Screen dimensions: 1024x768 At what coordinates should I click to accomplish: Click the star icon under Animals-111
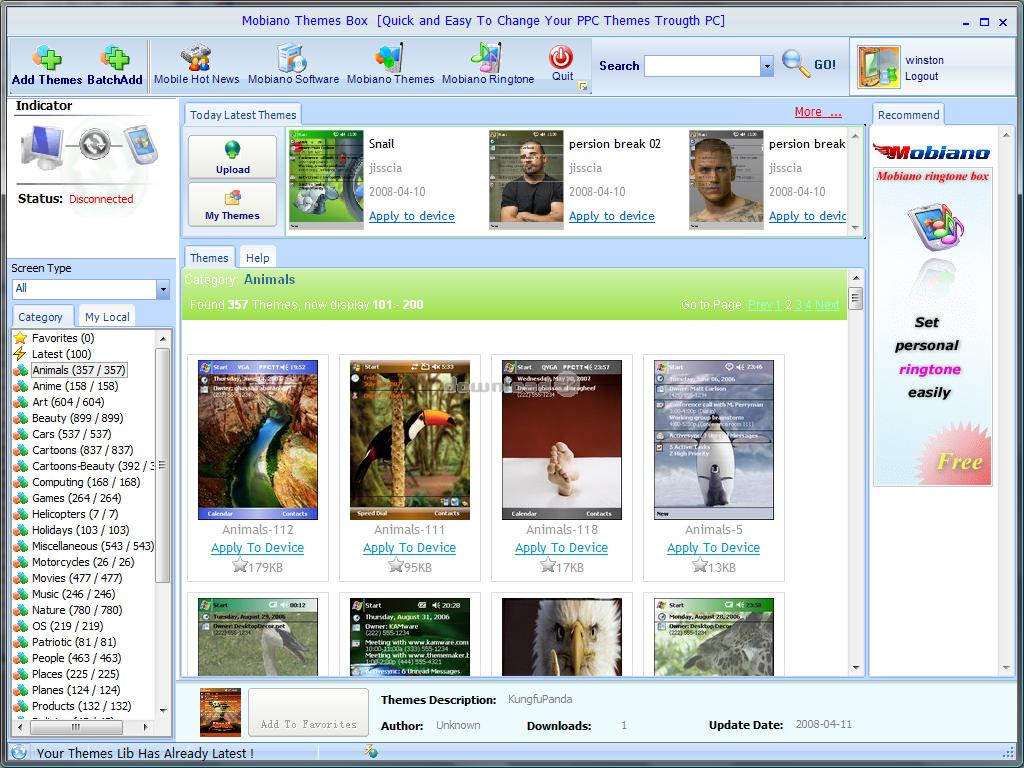[395, 564]
